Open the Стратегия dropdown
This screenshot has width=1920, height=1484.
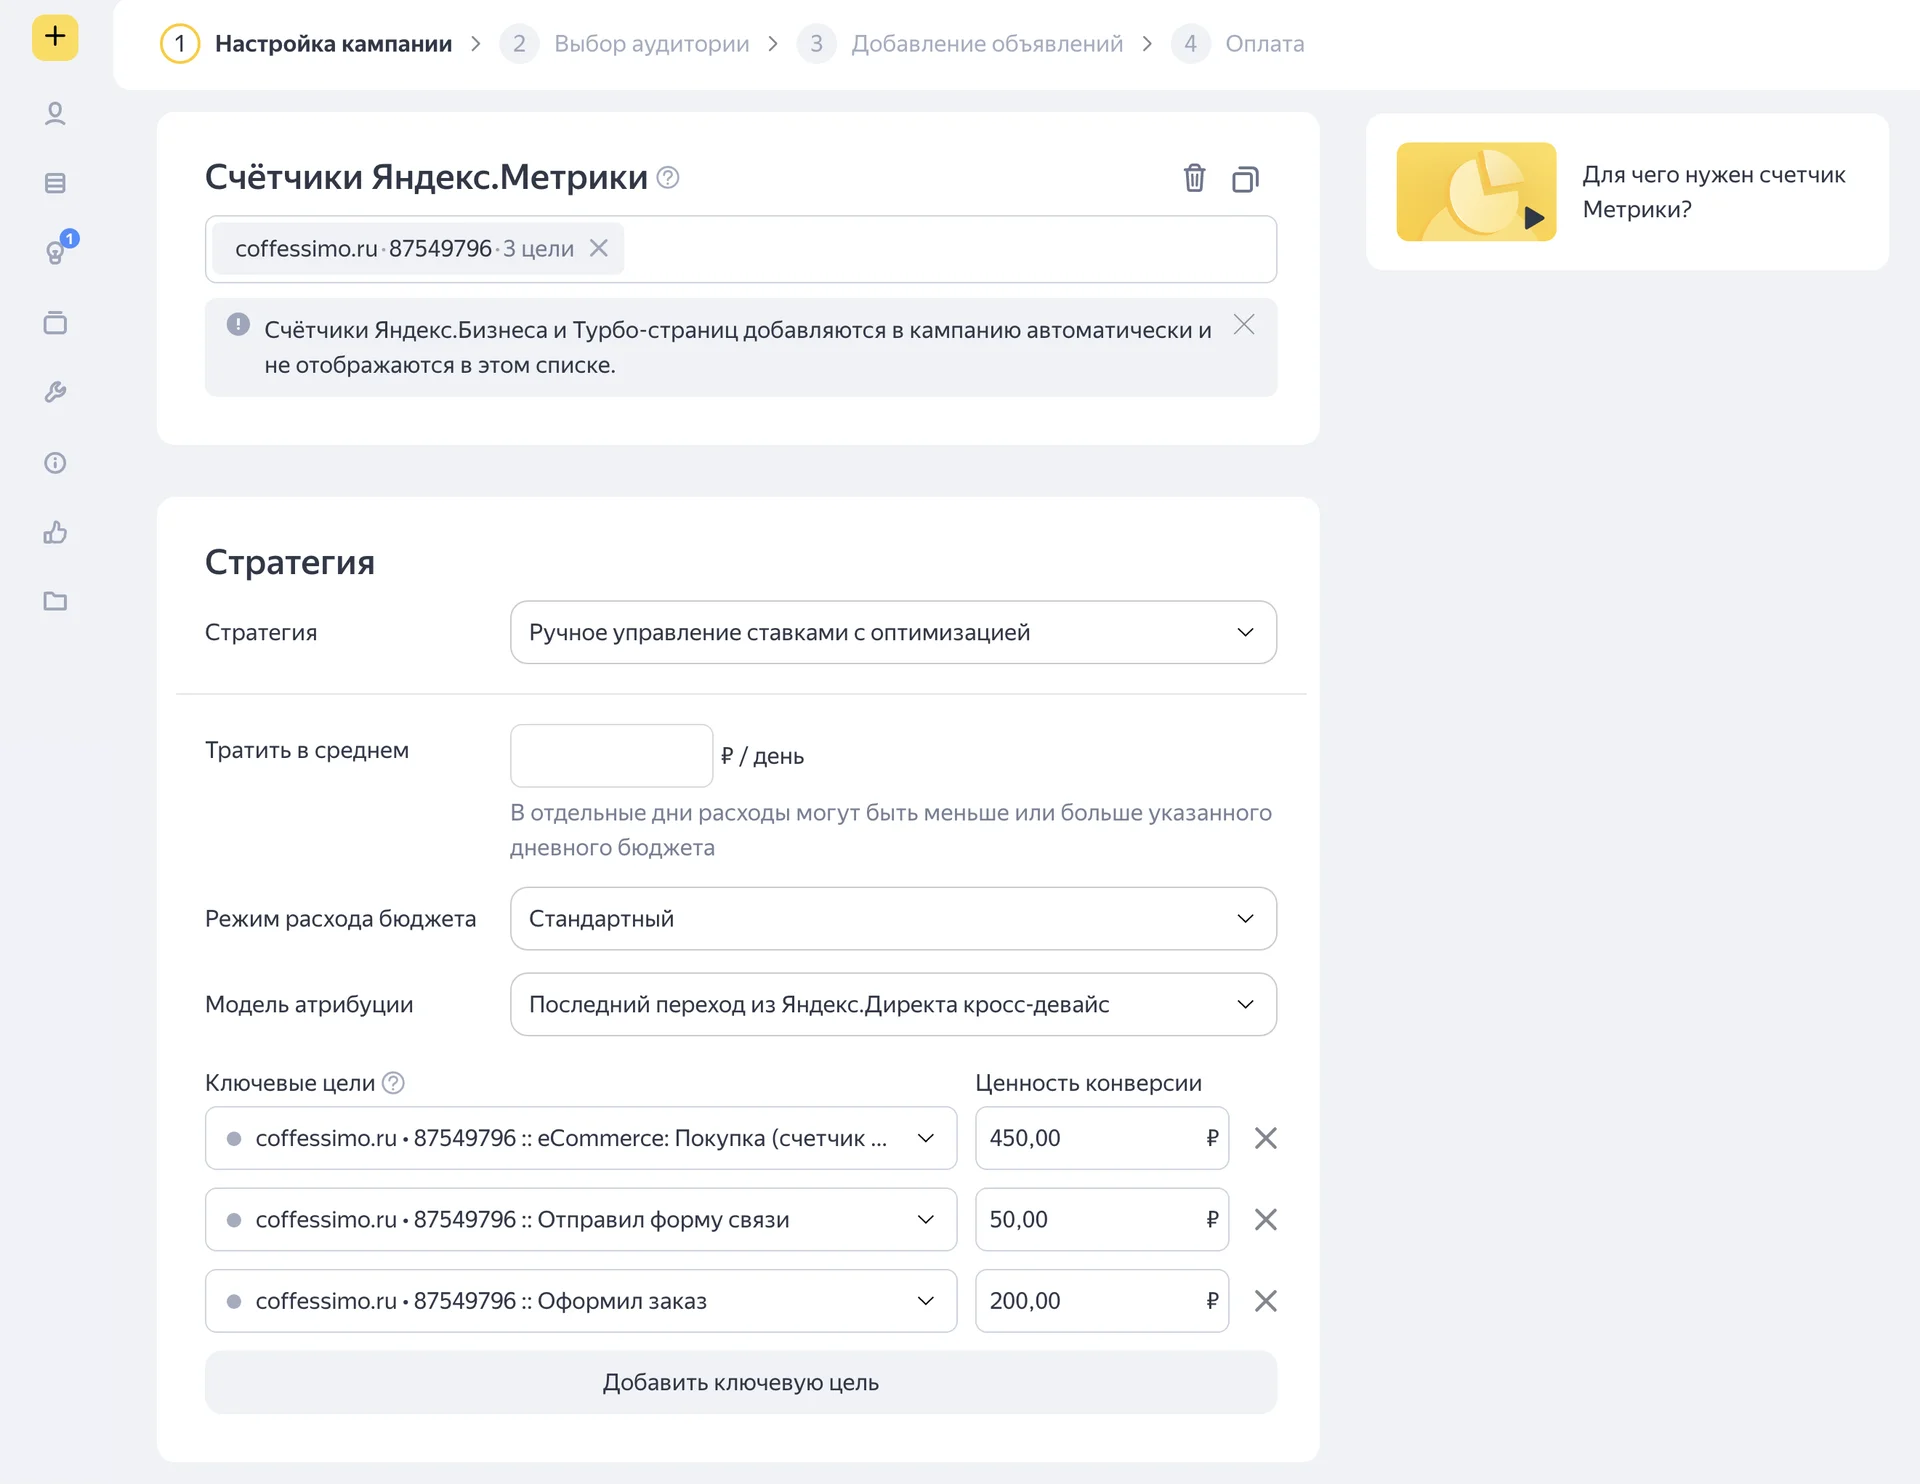point(893,632)
